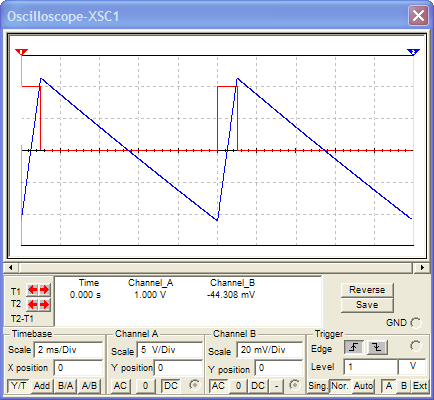Viewport: 434px width, 400px height.
Task: Toggle Channel B invert minus button
Action: click(276, 386)
